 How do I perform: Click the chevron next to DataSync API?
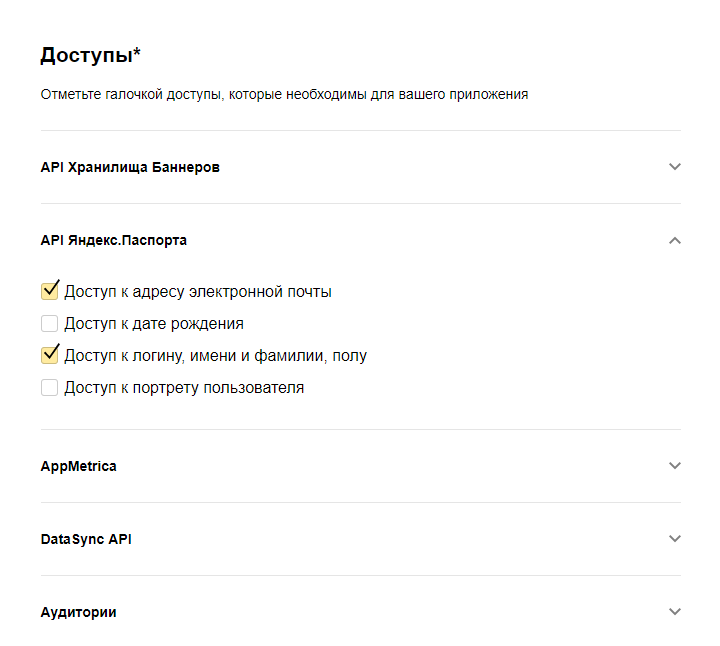coord(675,539)
